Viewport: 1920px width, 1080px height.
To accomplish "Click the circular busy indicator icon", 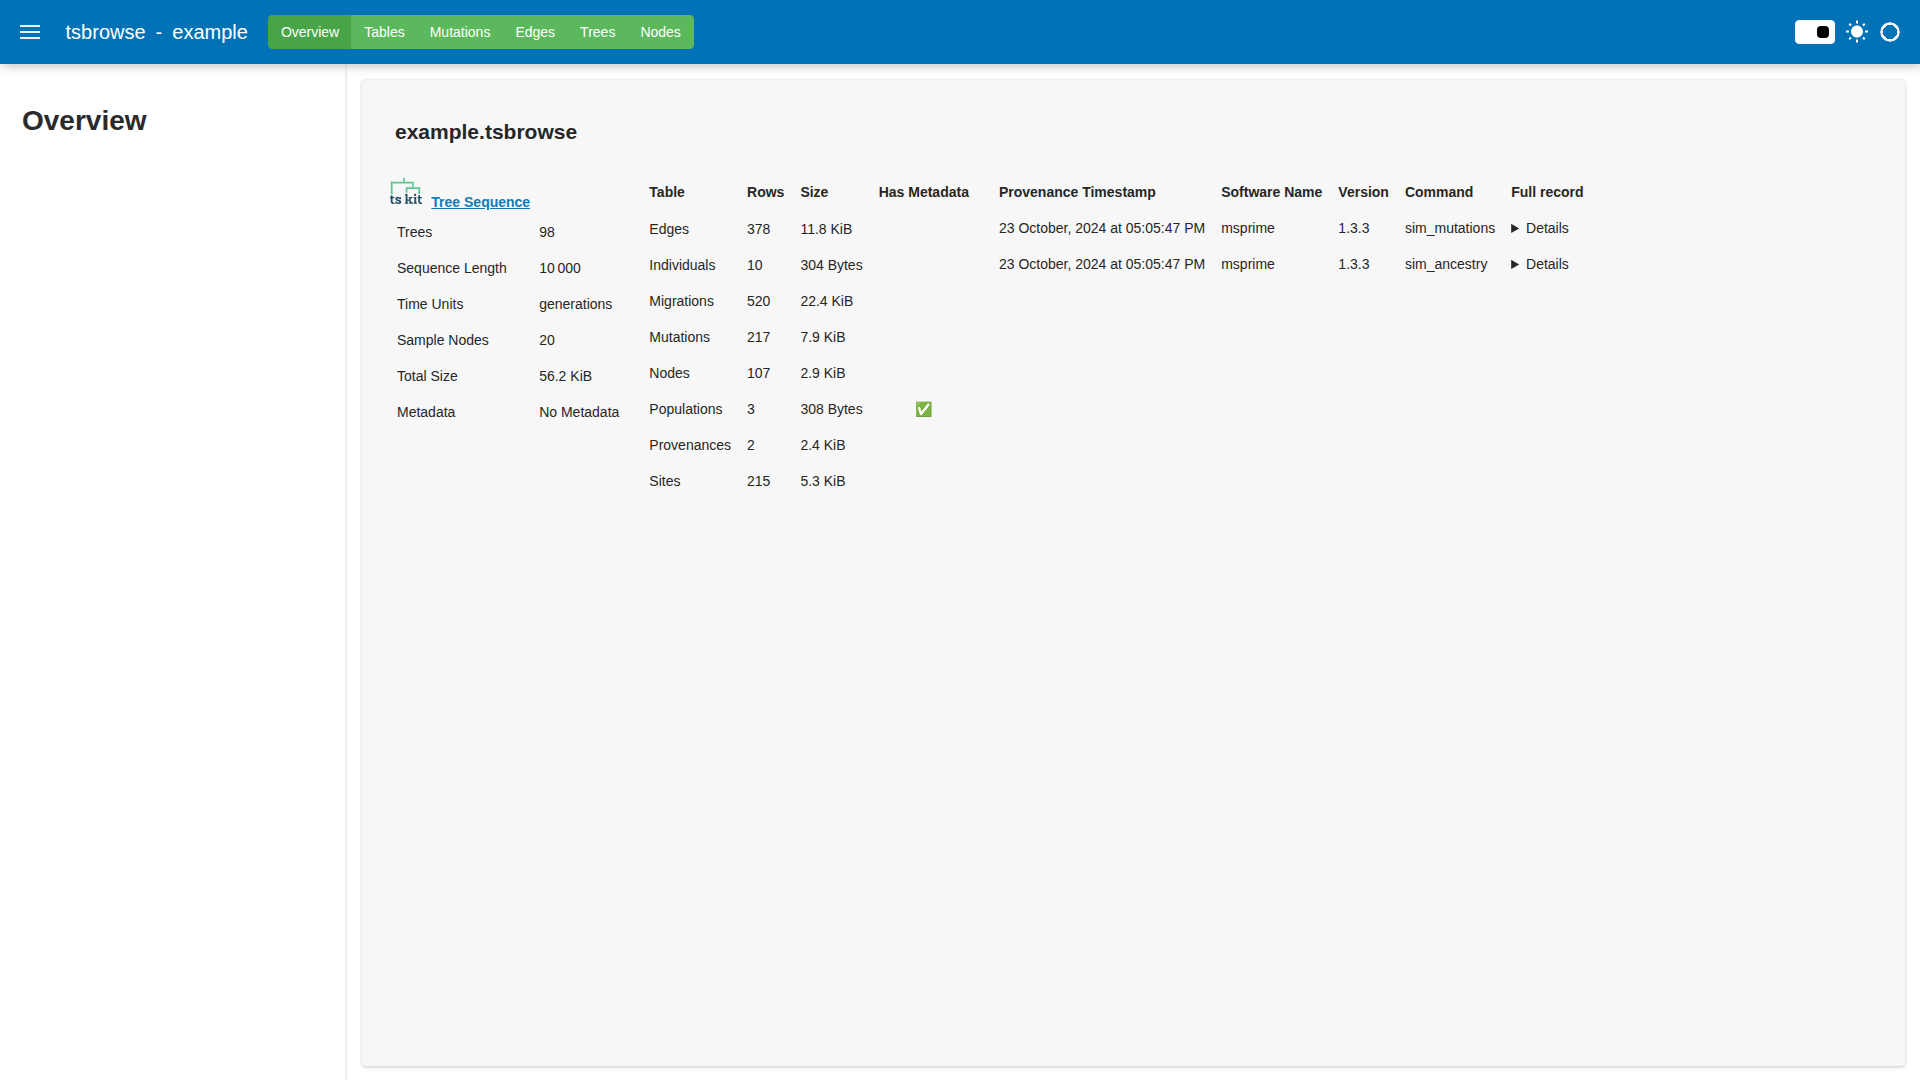I will coord(1890,32).
